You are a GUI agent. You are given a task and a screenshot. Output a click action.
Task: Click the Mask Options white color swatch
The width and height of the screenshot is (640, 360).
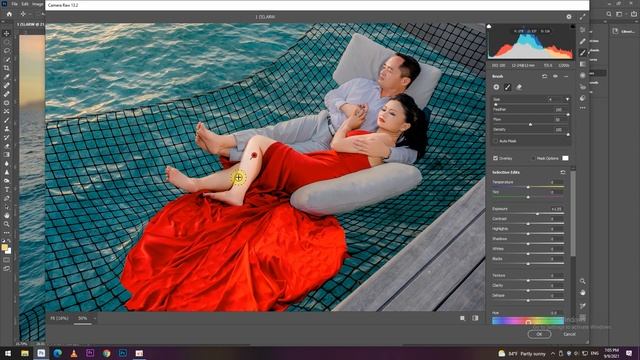(x=565, y=158)
